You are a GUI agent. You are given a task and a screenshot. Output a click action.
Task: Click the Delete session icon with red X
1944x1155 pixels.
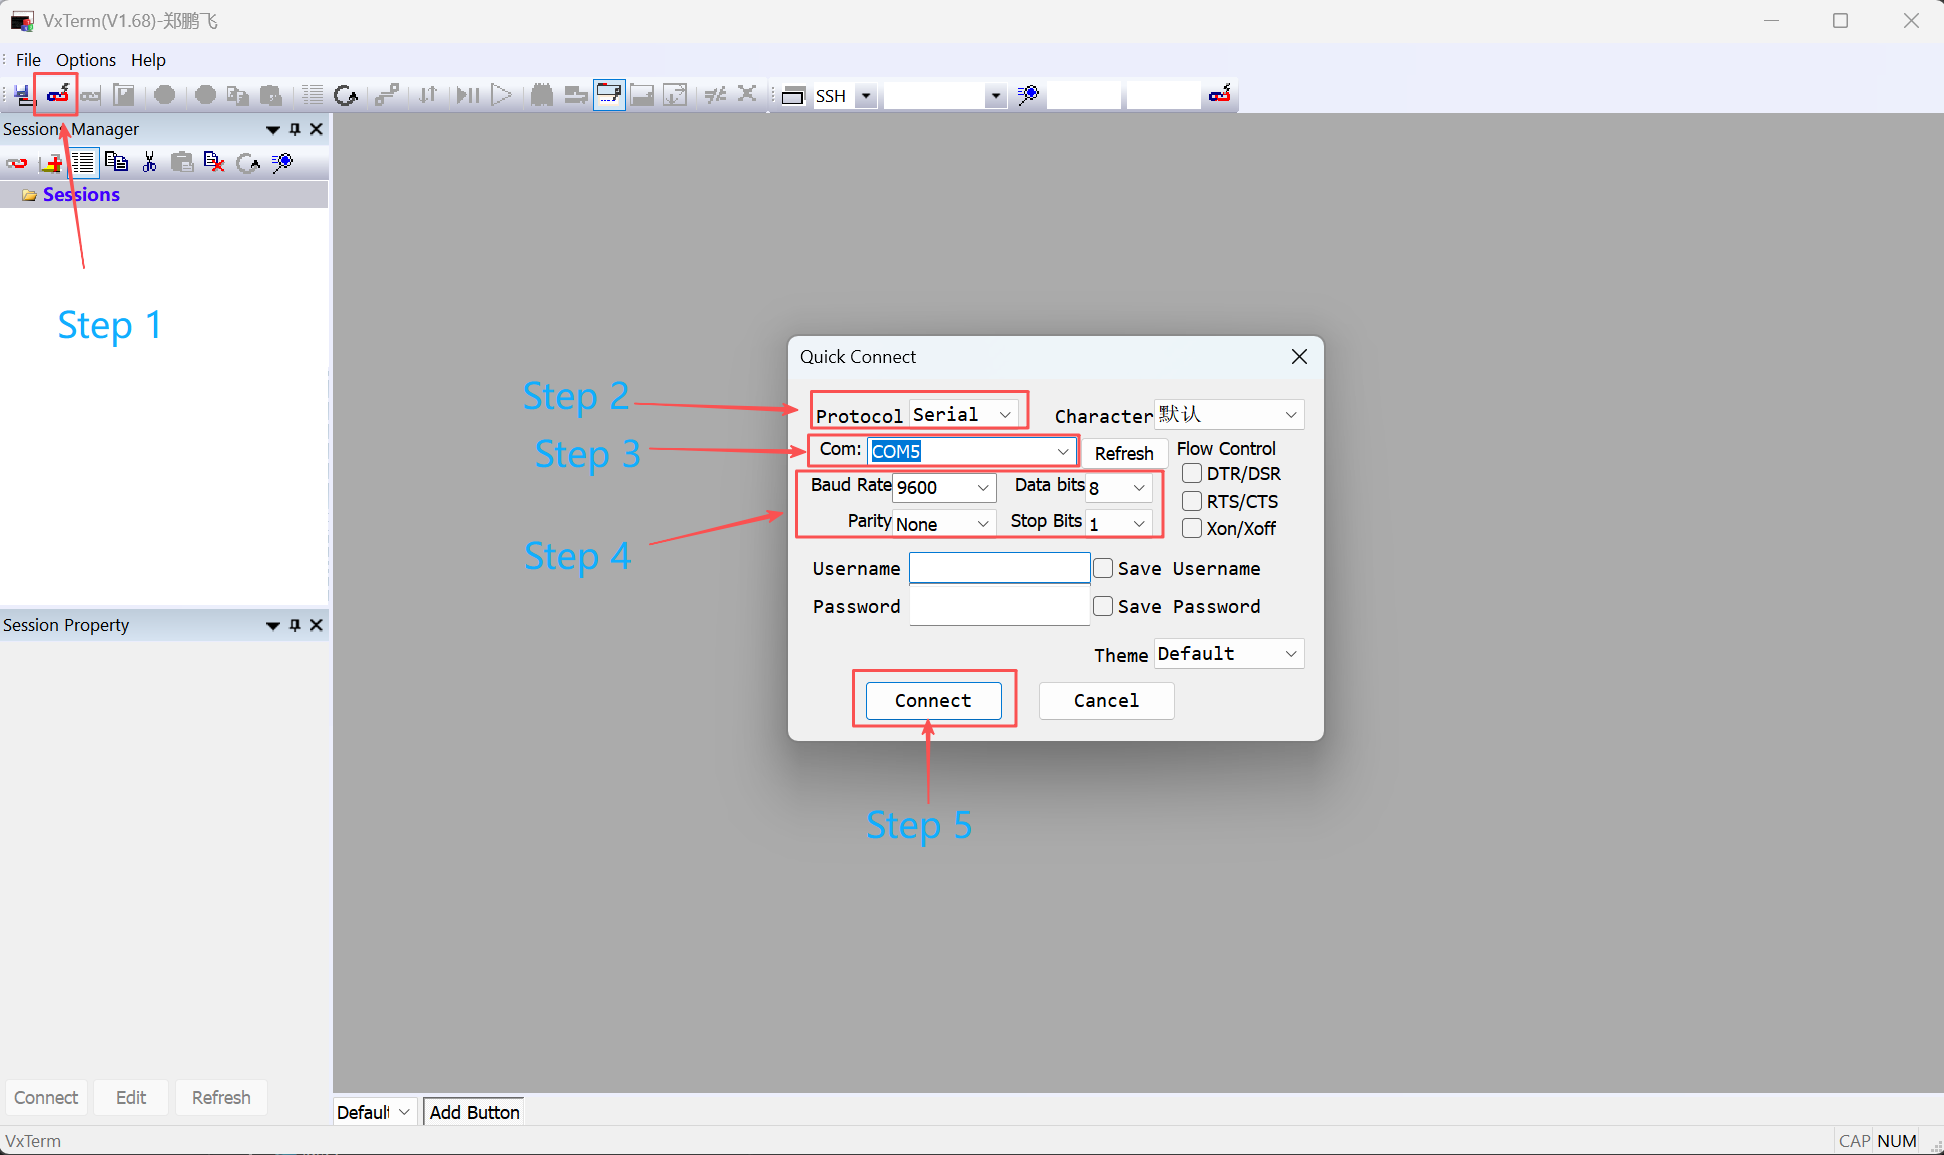point(213,162)
